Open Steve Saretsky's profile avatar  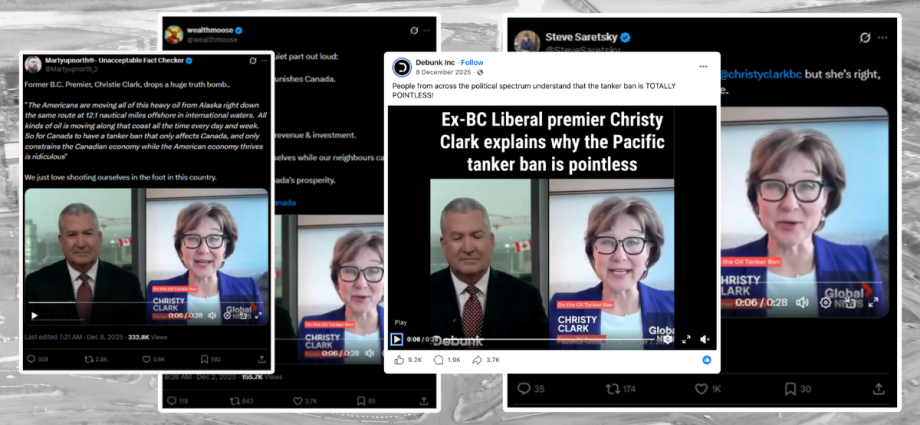(x=527, y=43)
